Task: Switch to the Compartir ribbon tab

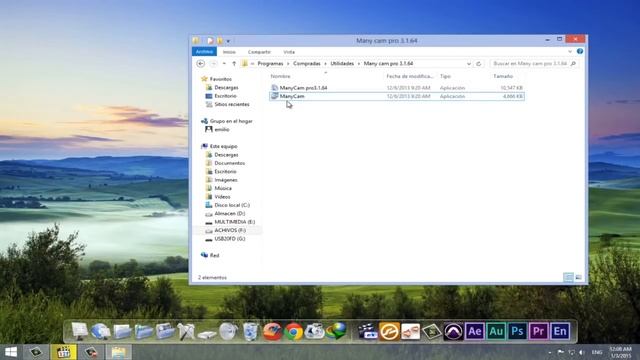Action: (259, 52)
